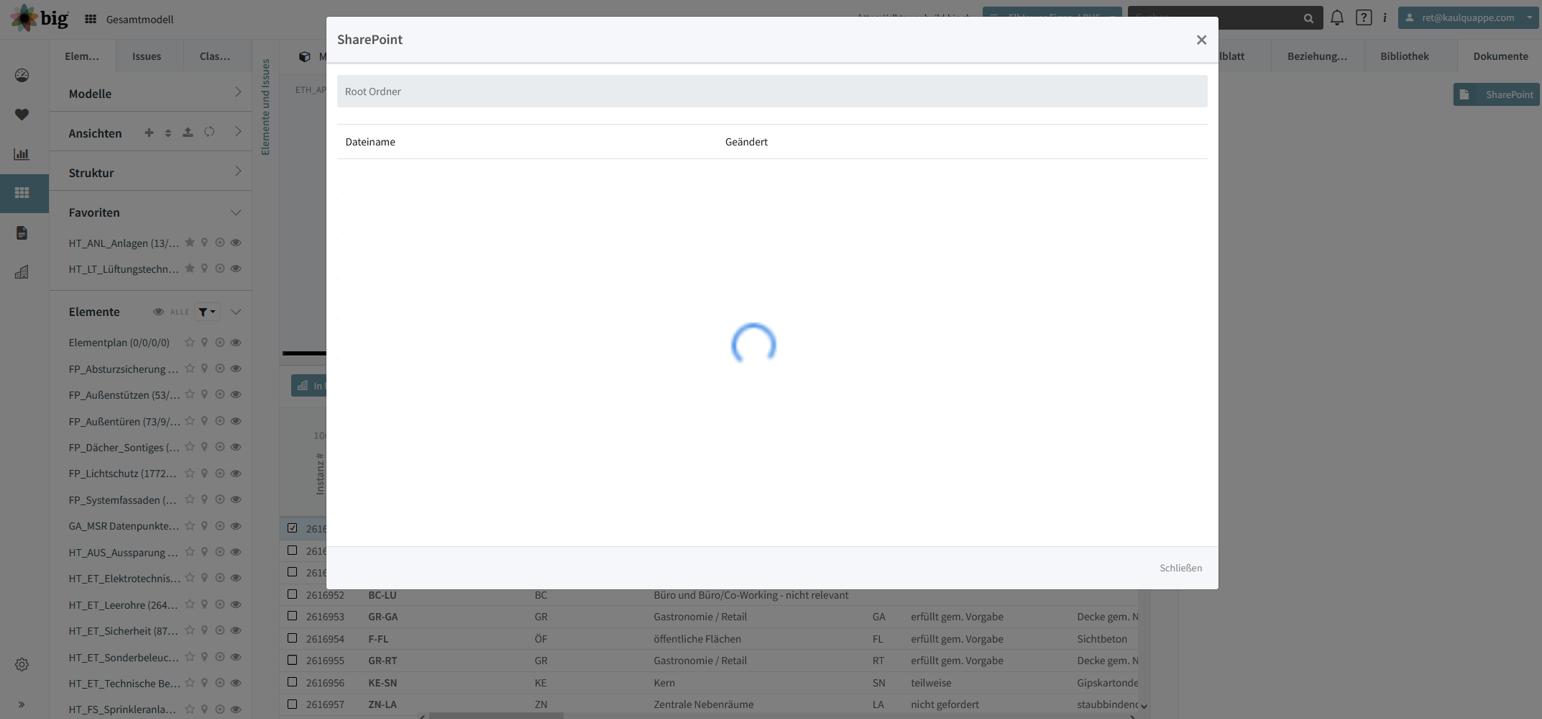Collapse the Elemente section chevron
Viewport: 1542px width, 719px height.
pos(236,312)
